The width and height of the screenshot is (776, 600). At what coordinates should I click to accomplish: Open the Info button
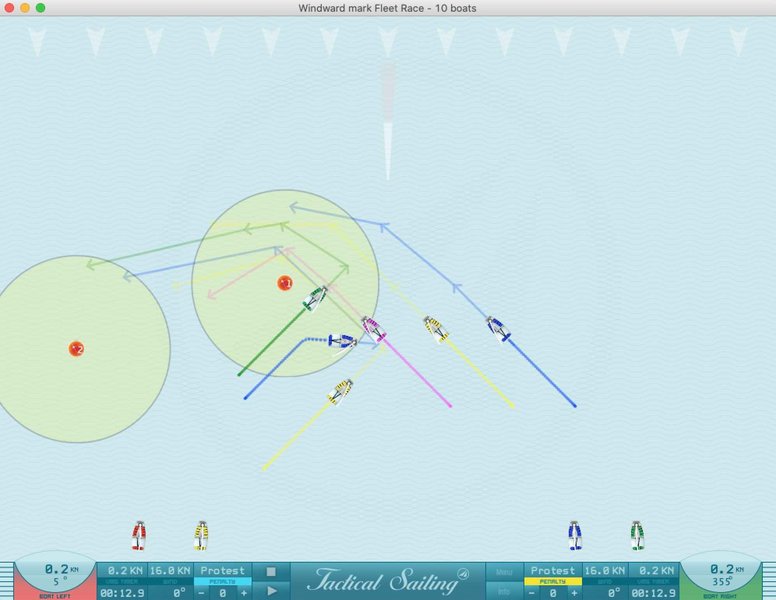click(503, 591)
